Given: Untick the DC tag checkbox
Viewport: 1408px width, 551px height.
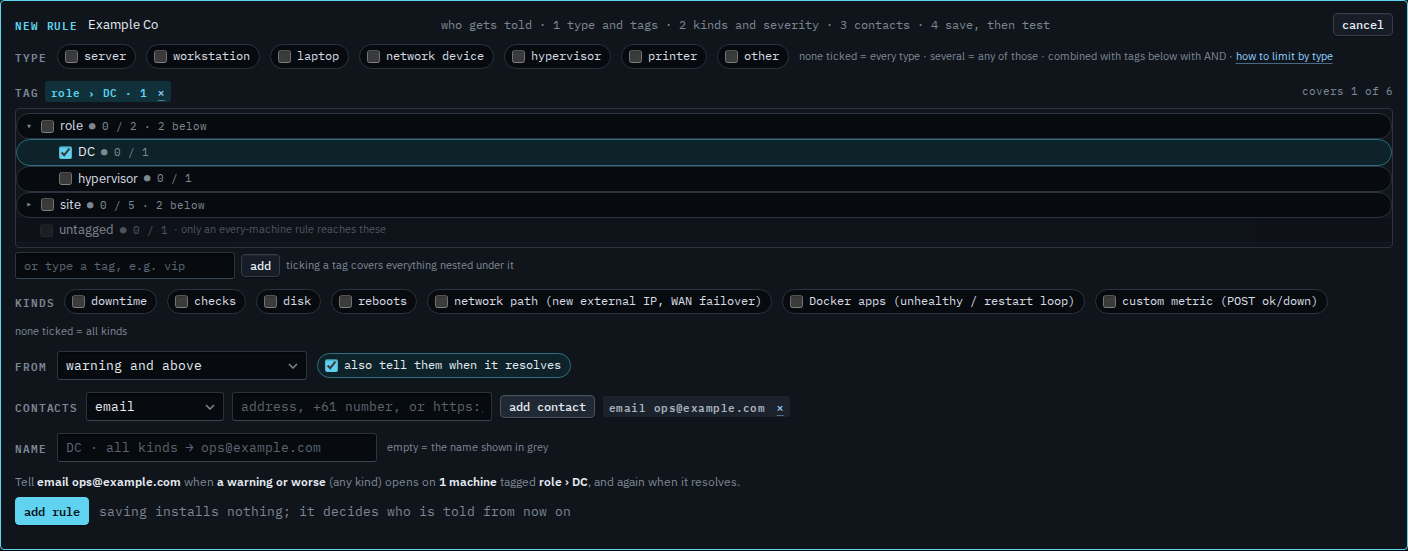Looking at the screenshot, I should [x=65, y=152].
